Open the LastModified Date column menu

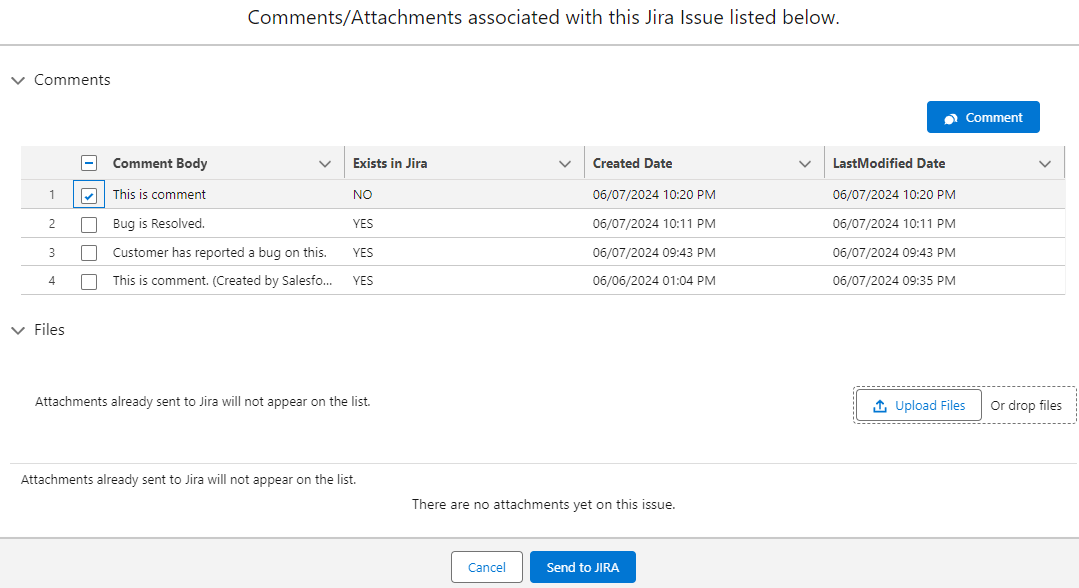point(1045,164)
